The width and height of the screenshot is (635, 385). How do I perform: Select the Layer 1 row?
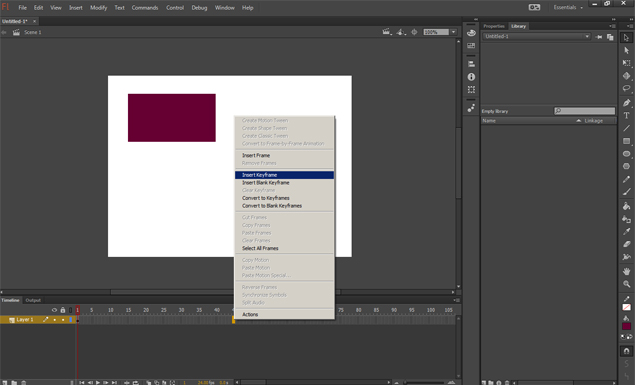(38, 320)
